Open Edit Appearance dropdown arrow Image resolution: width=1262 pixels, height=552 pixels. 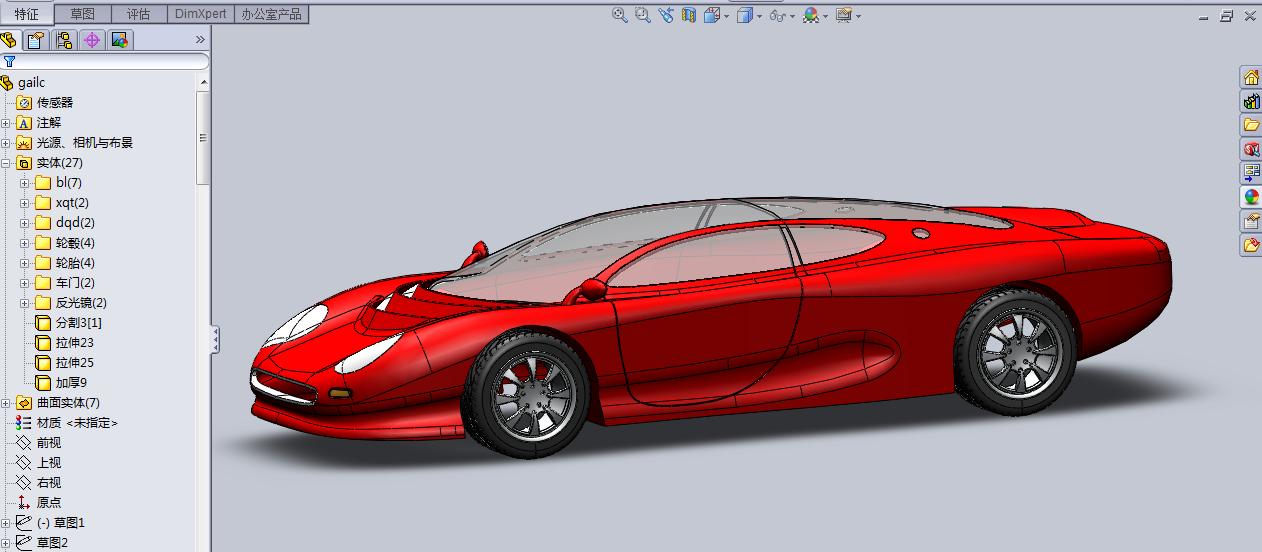pyautogui.click(x=825, y=16)
